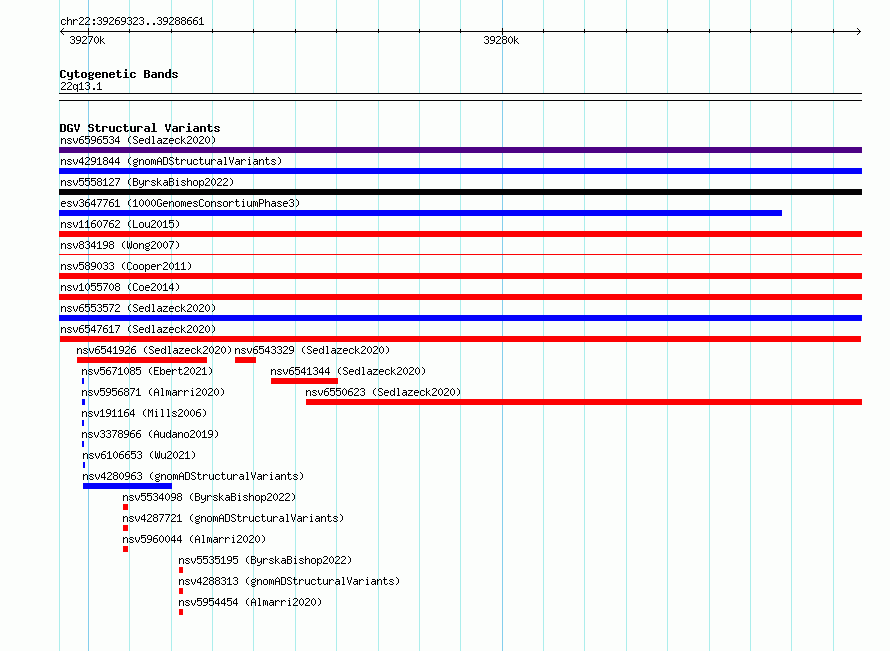Select the red nsv6547617 variant bar

[460, 339]
